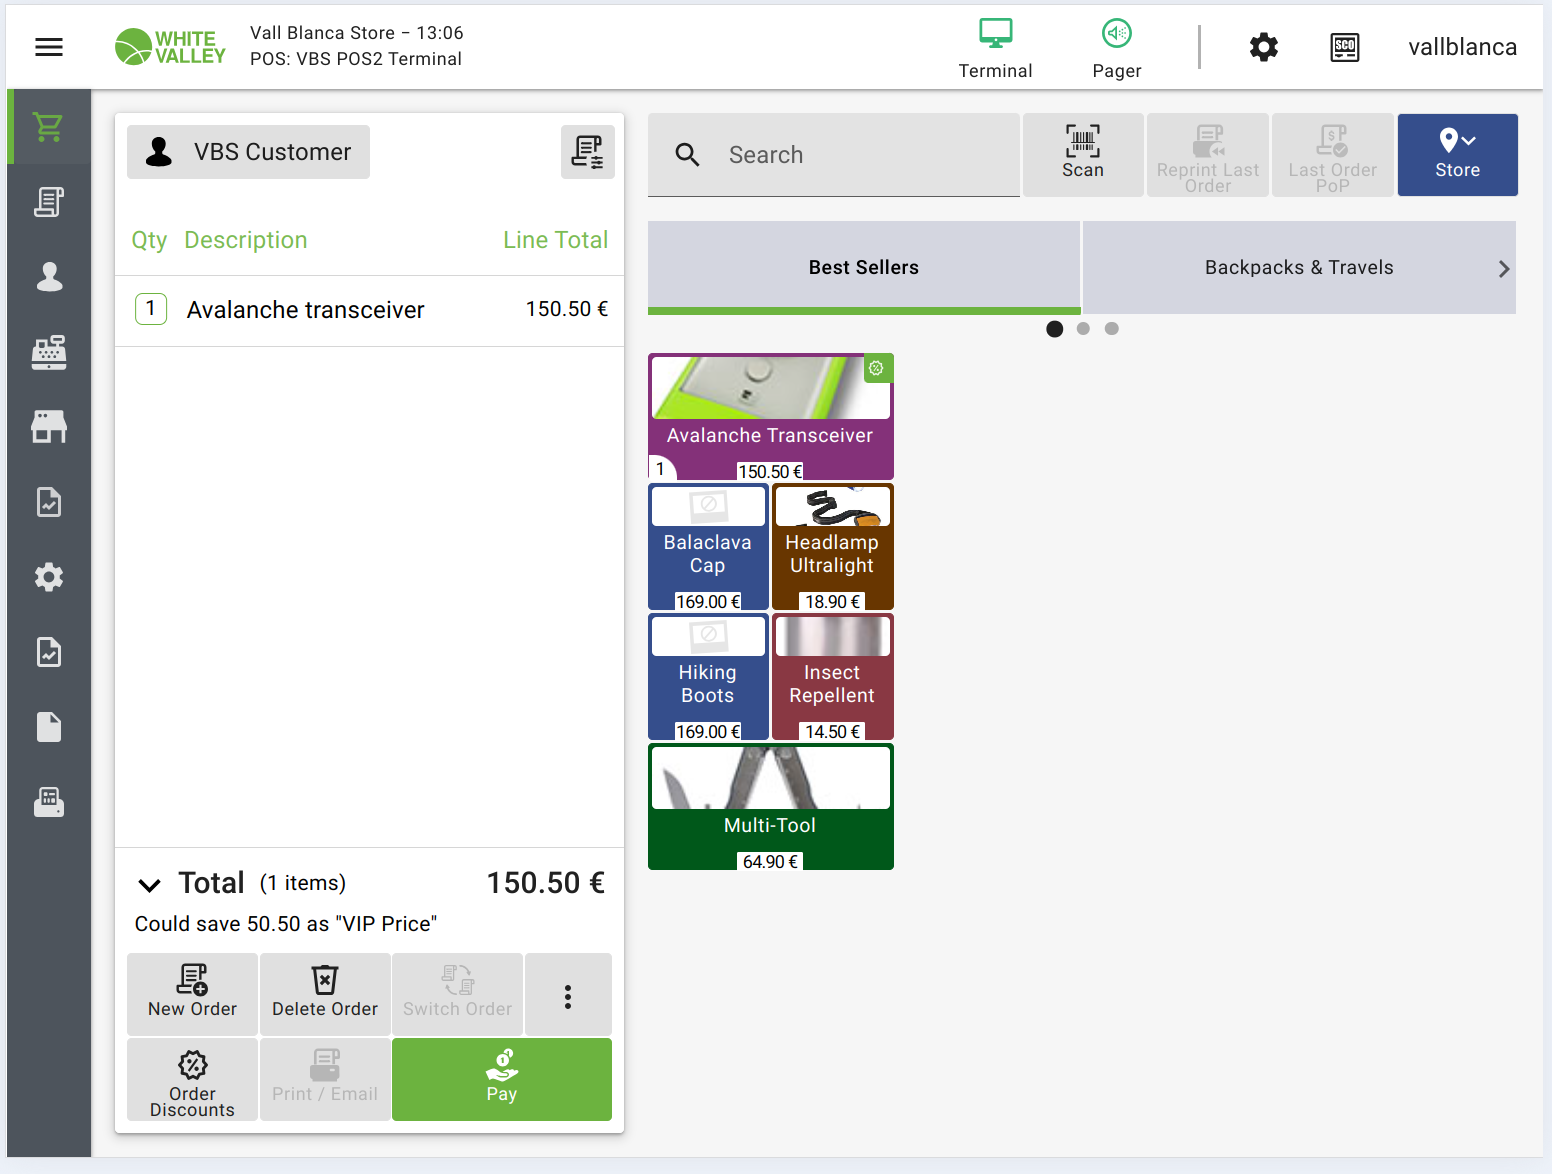Click Delete Order button
Image resolution: width=1552 pixels, height=1174 pixels.
tap(325, 995)
